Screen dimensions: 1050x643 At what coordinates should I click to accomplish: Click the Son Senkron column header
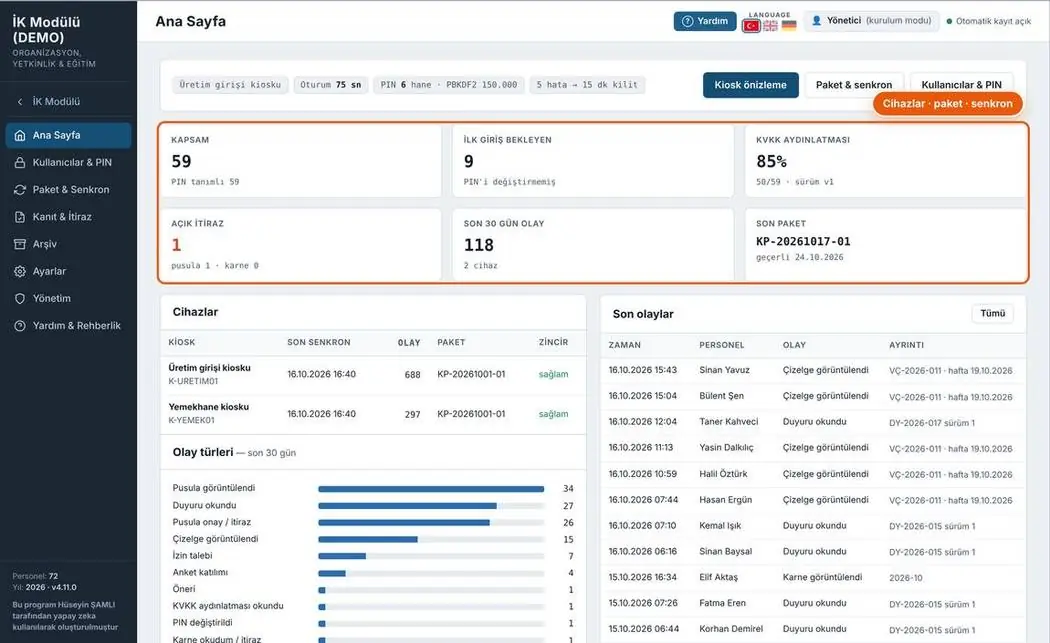point(319,342)
